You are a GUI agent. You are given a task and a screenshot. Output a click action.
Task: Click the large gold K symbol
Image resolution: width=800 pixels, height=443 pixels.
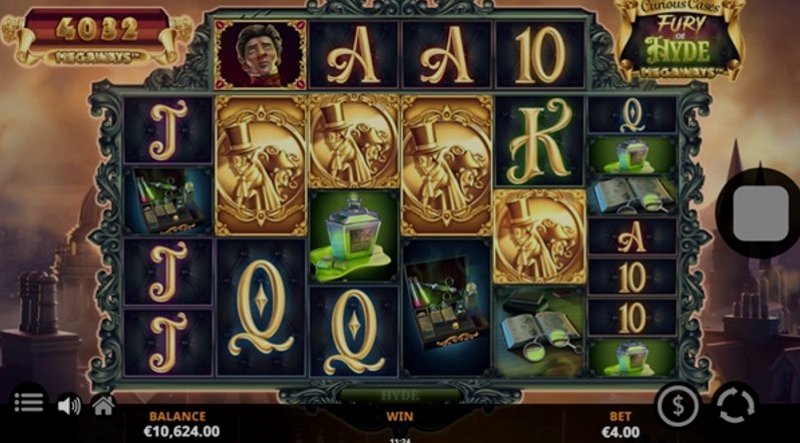539,141
